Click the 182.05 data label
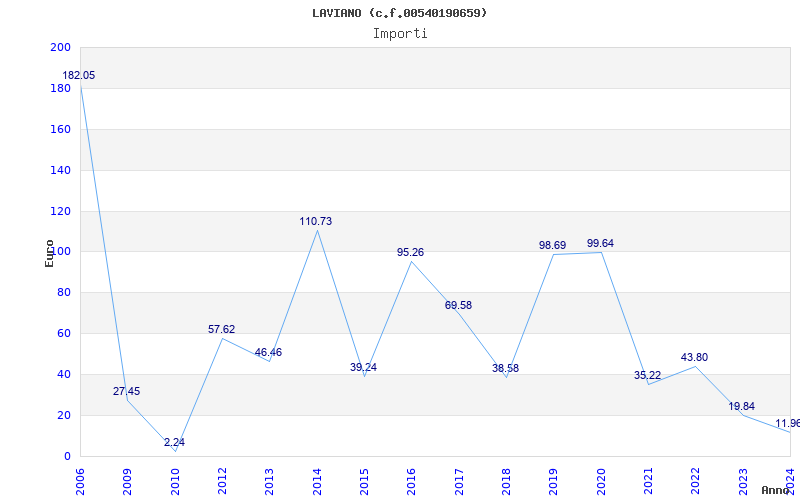 (x=79, y=76)
